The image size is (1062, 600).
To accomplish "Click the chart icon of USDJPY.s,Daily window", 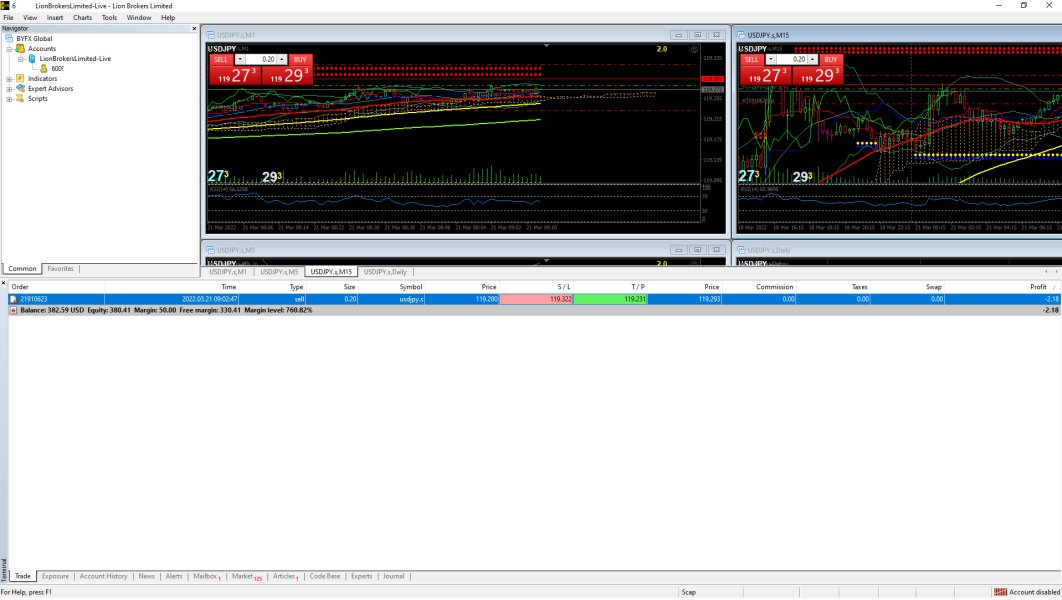I will point(741,250).
